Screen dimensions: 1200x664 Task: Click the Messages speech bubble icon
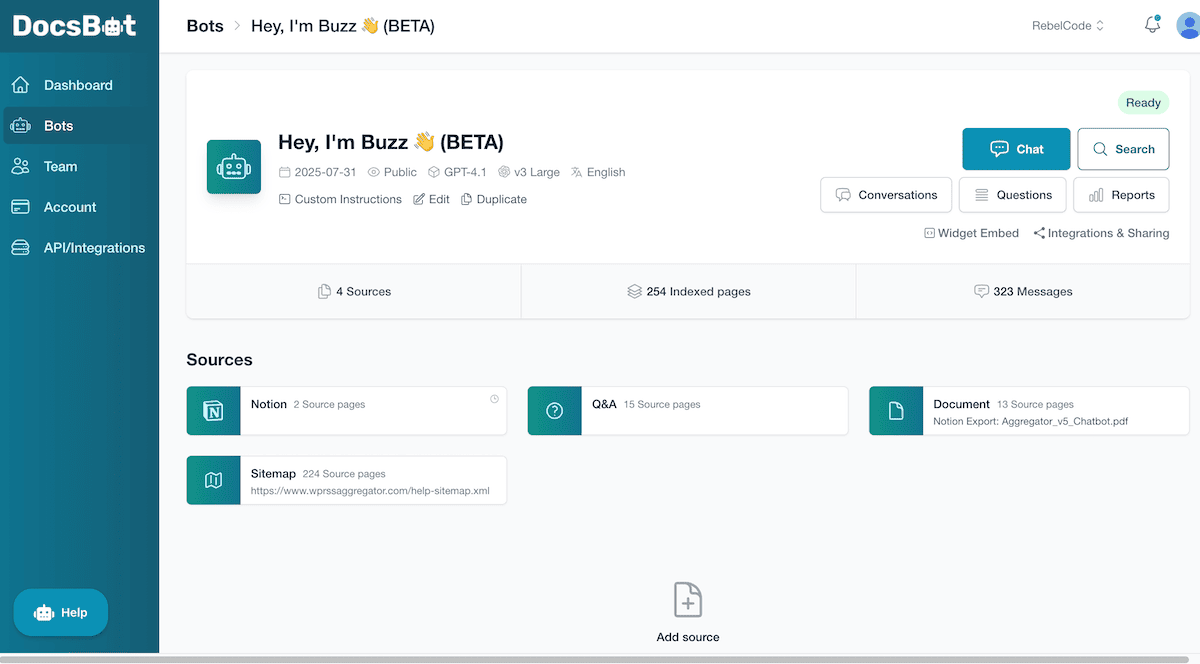981,292
